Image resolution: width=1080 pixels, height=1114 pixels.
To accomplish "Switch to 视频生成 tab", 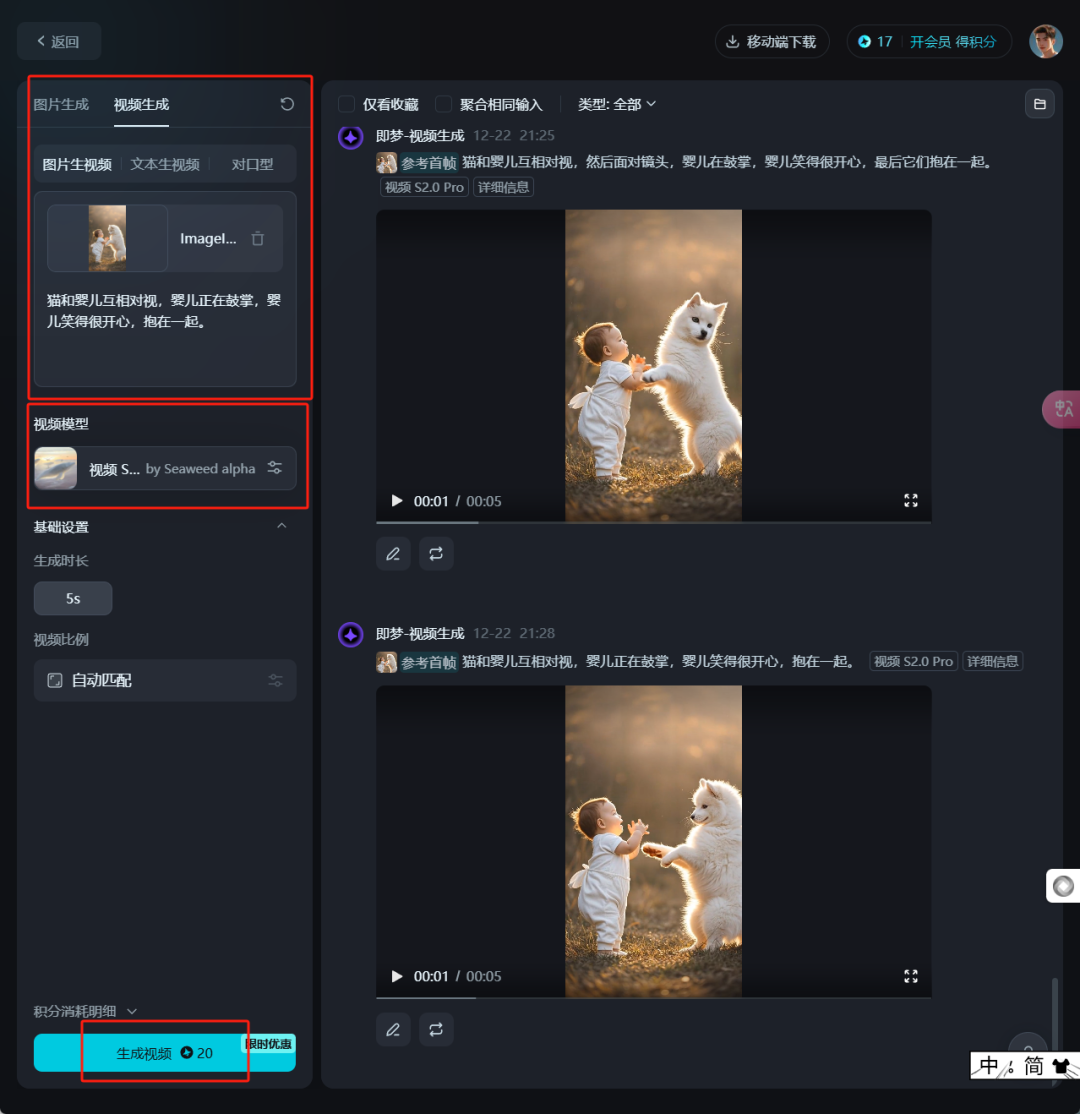I will [x=141, y=104].
